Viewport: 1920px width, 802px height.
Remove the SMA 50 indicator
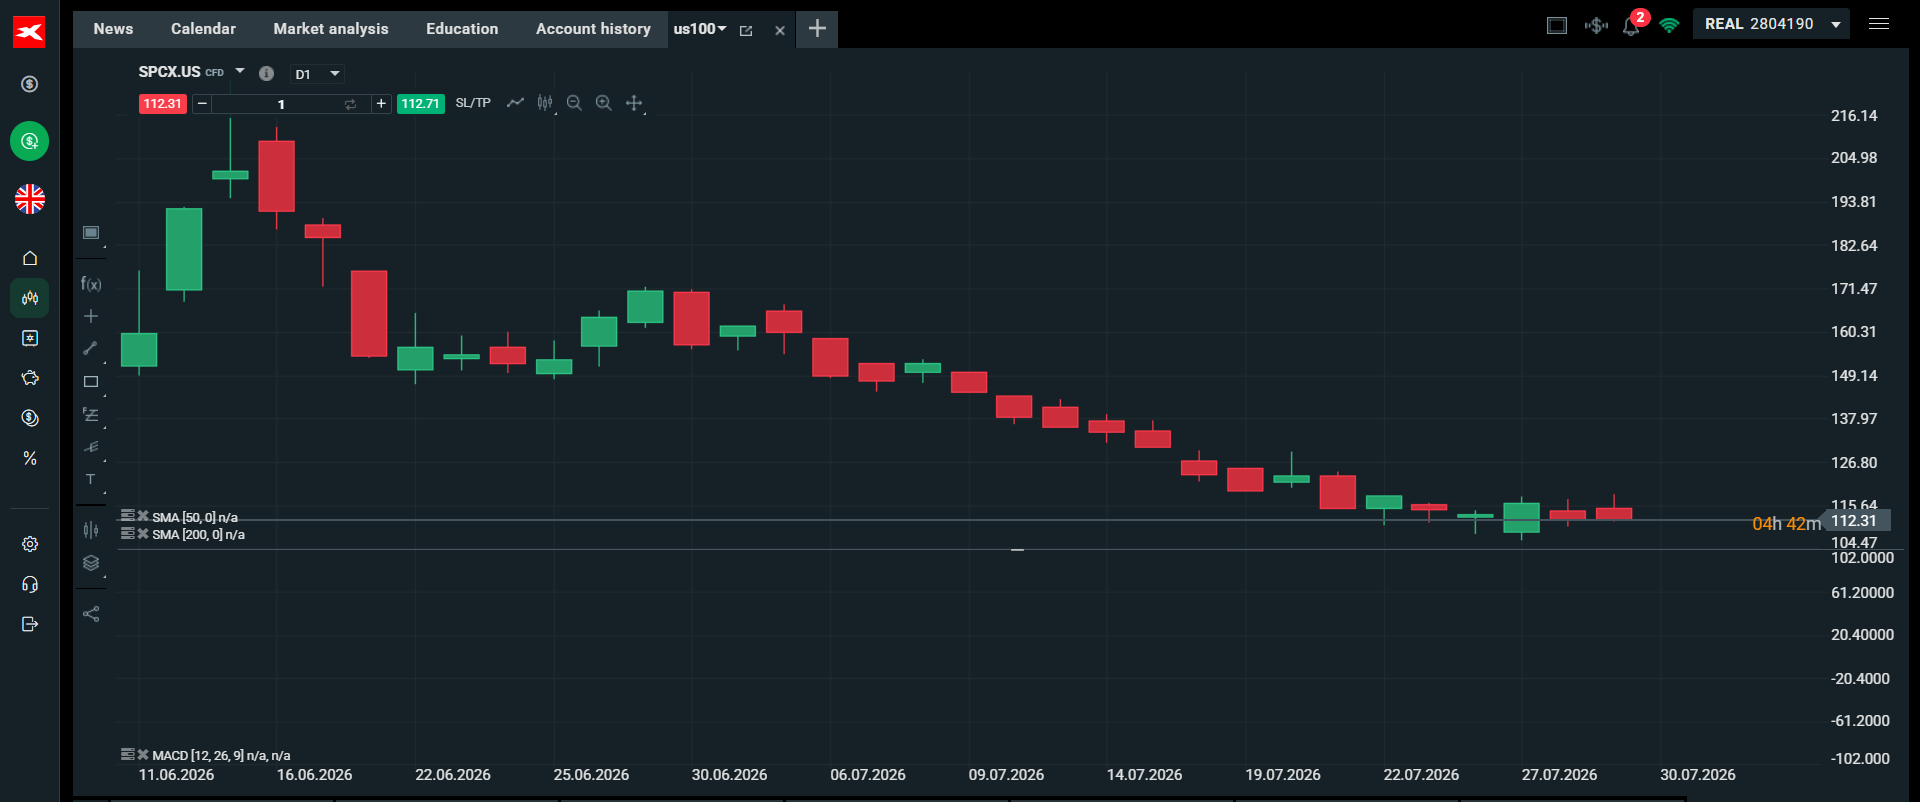143,516
